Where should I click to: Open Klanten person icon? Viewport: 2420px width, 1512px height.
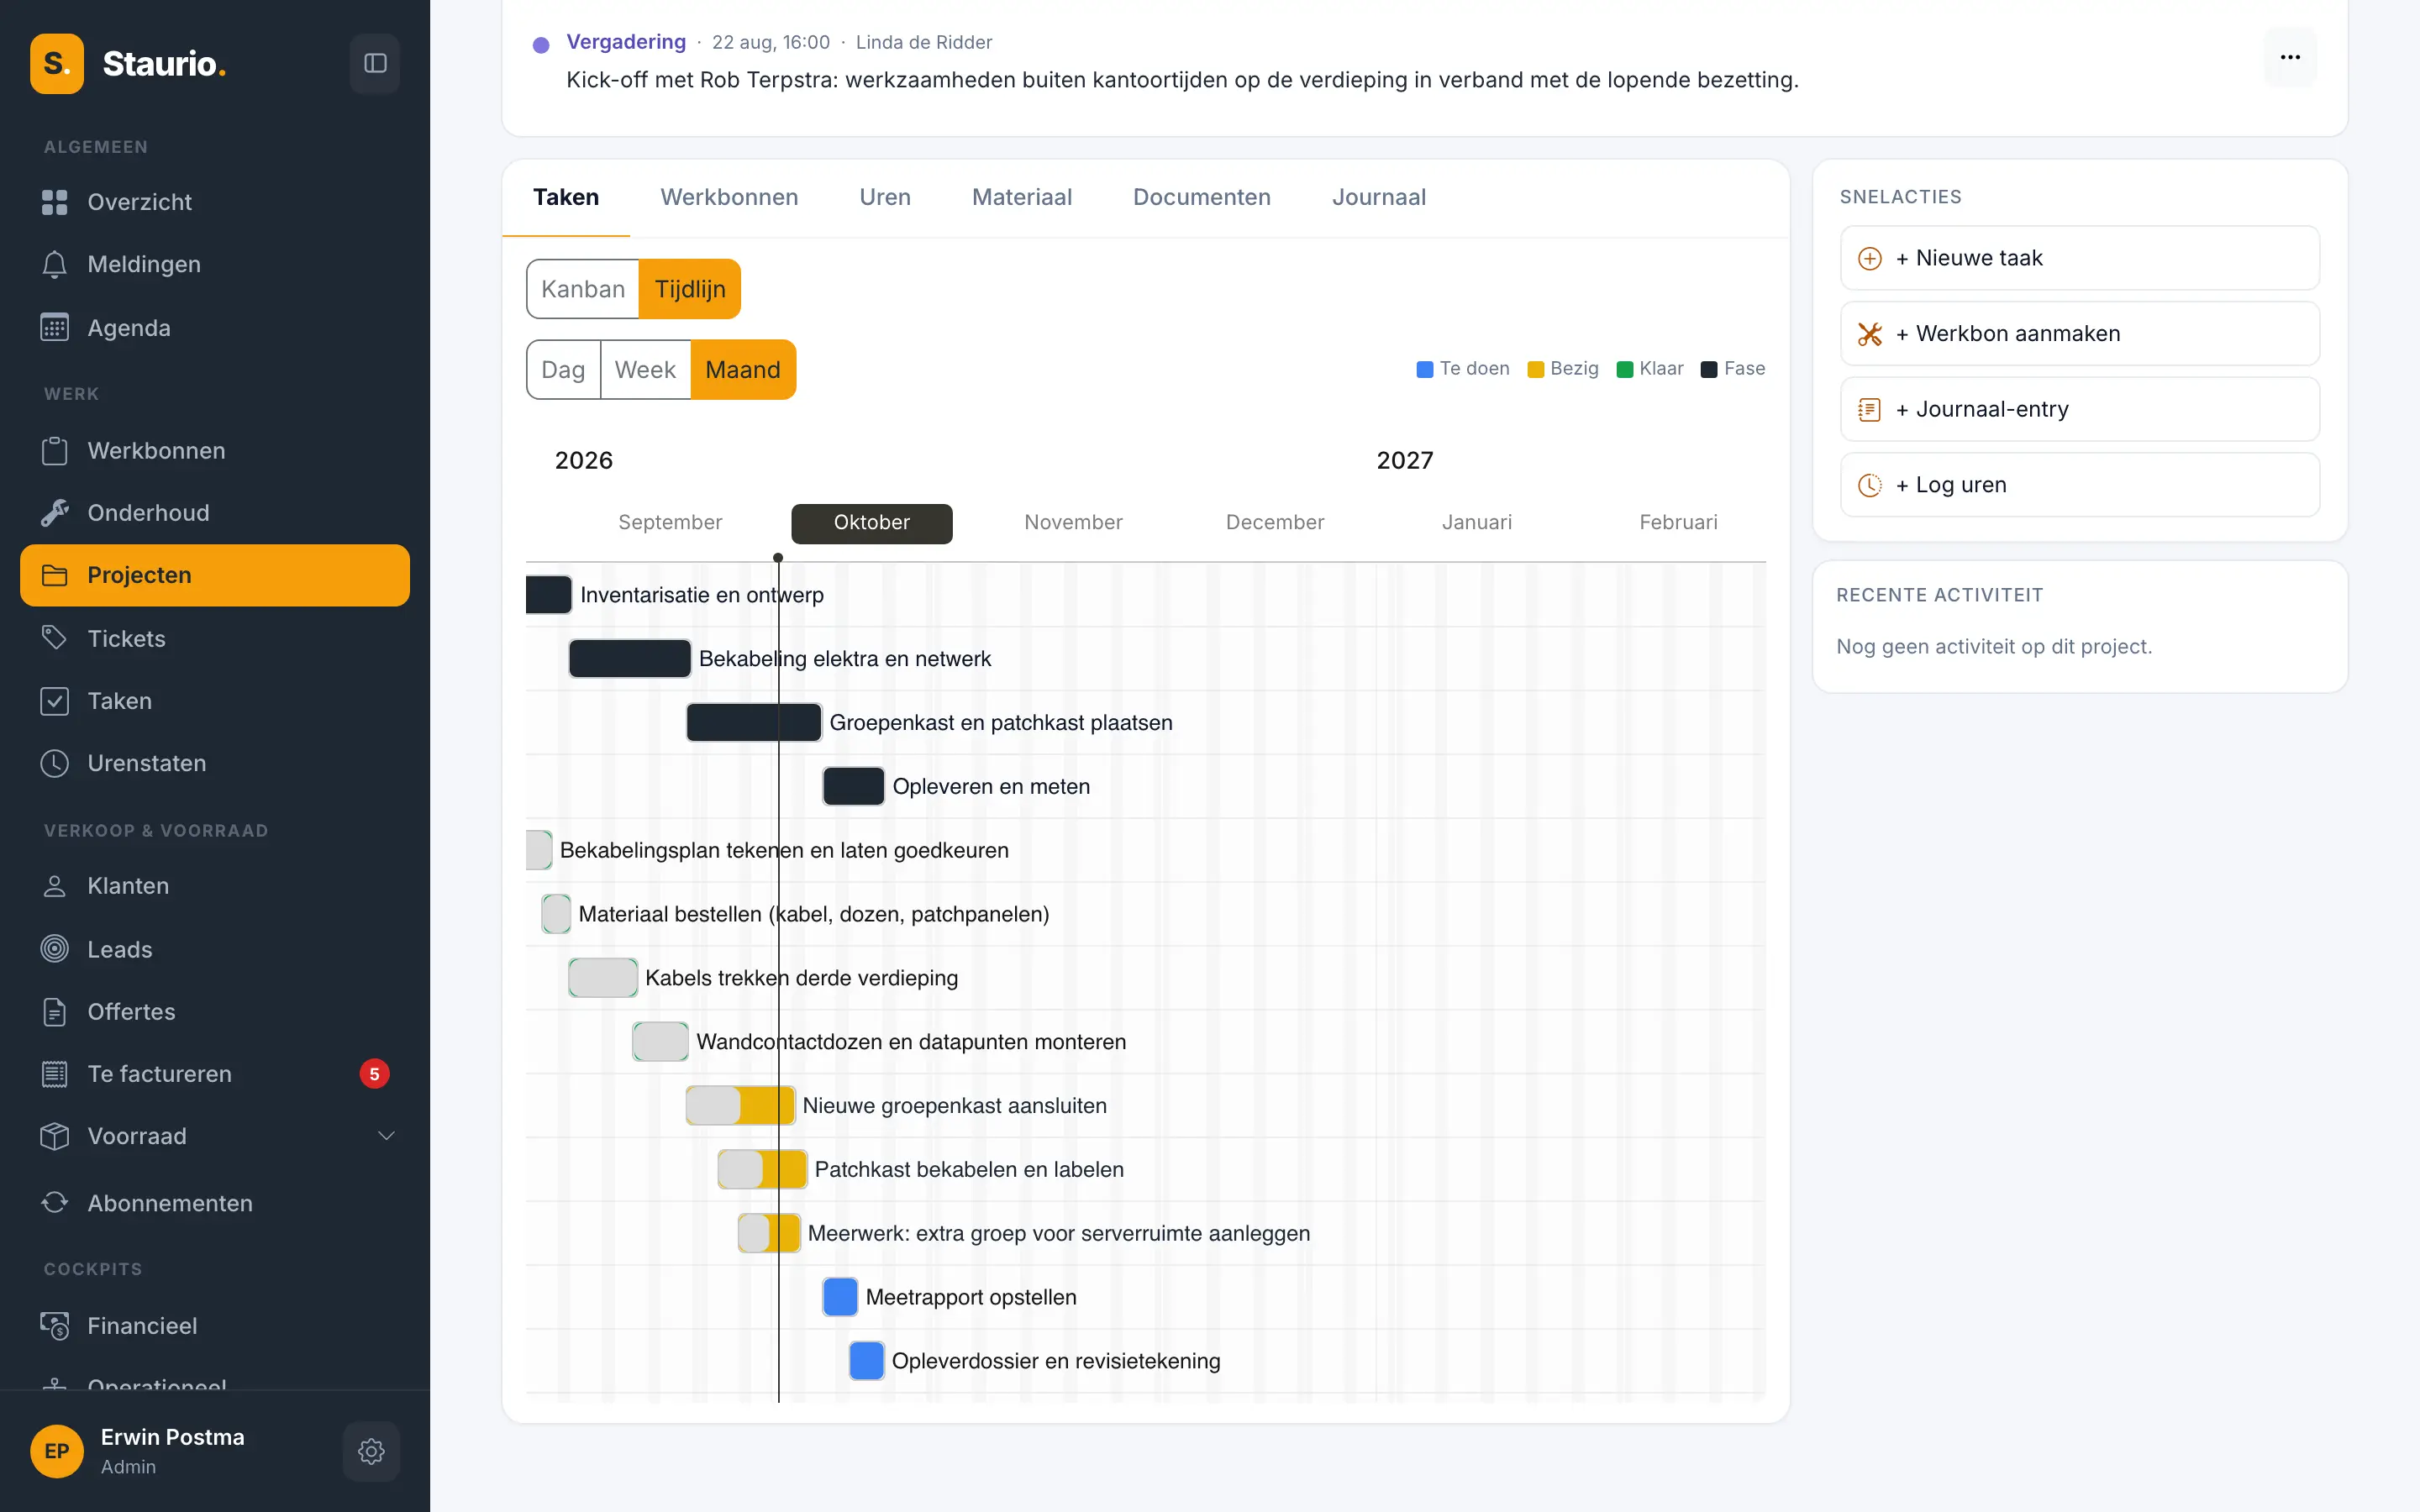click(55, 886)
